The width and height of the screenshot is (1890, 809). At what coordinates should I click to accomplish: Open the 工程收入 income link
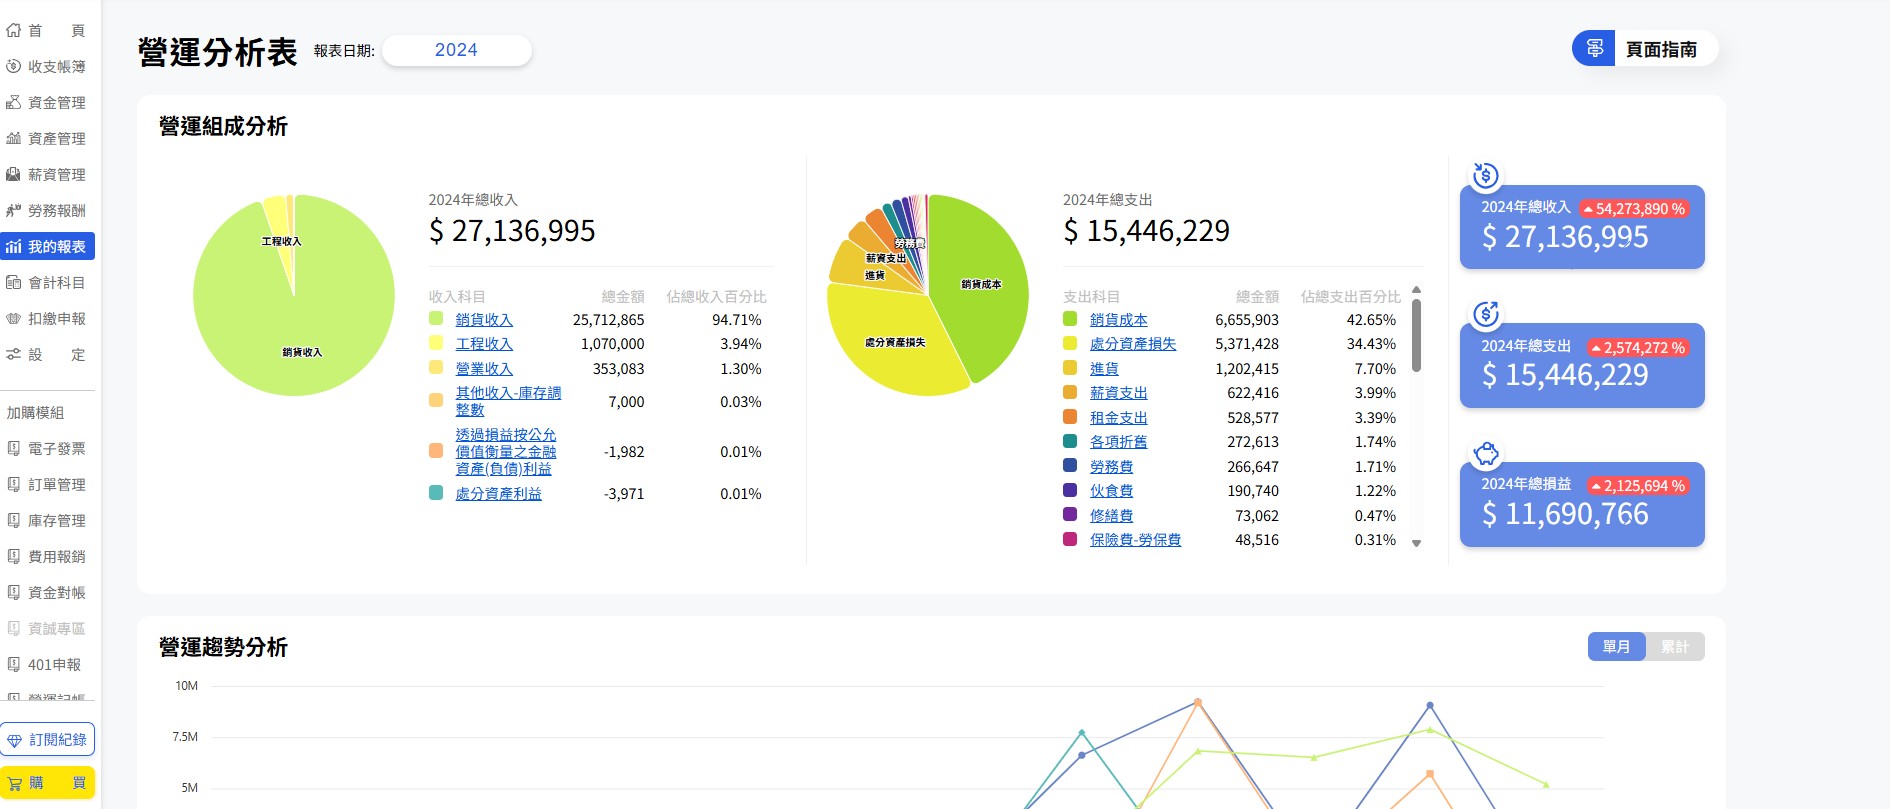tap(484, 344)
